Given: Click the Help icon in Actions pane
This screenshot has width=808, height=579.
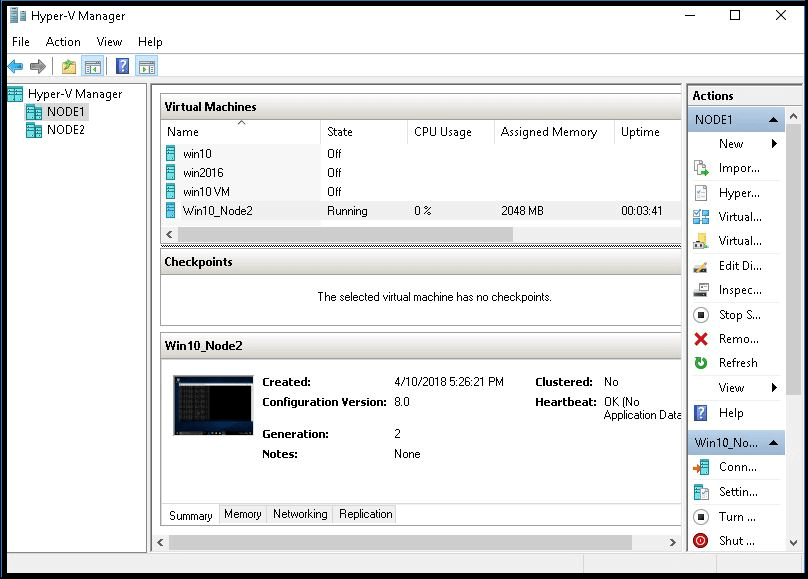Looking at the screenshot, I should tap(701, 413).
